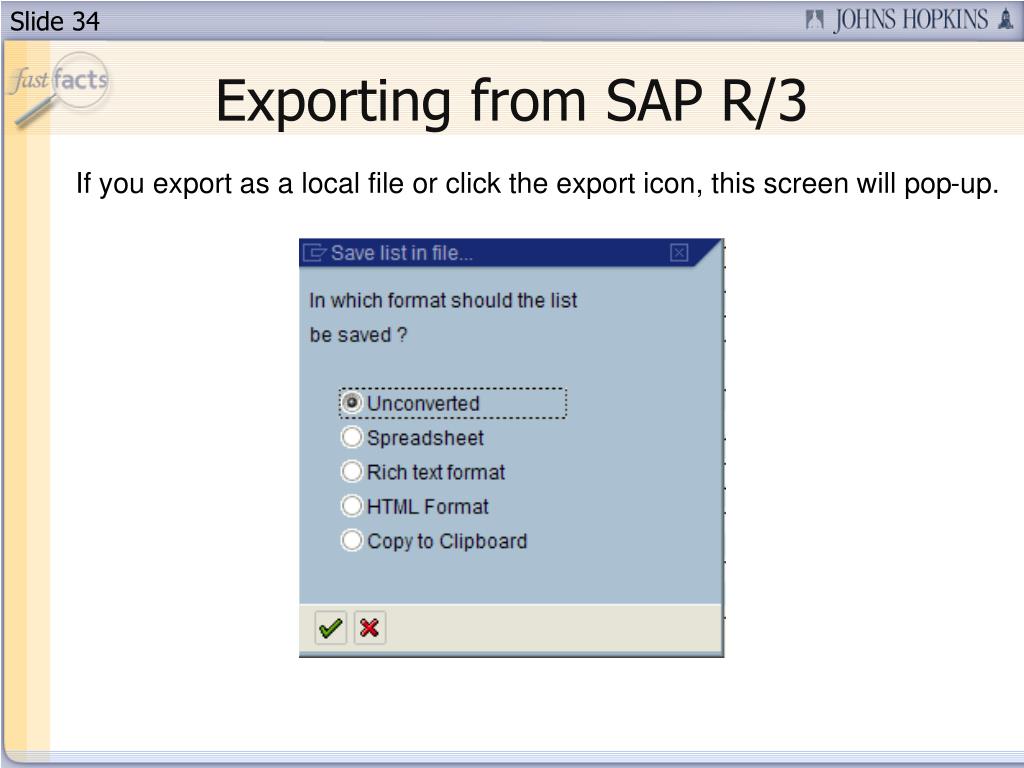
Task: Click the 'Exporting from SAP R/3' heading
Action: click(x=511, y=100)
